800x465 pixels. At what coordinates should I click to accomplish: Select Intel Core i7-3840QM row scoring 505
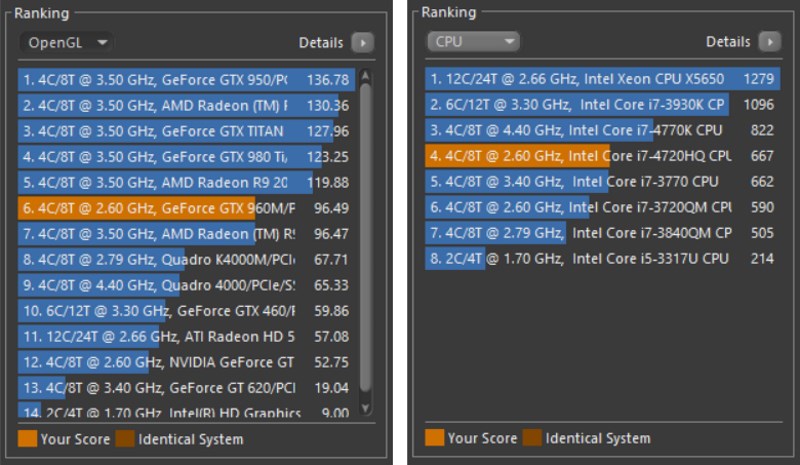[x=603, y=233]
